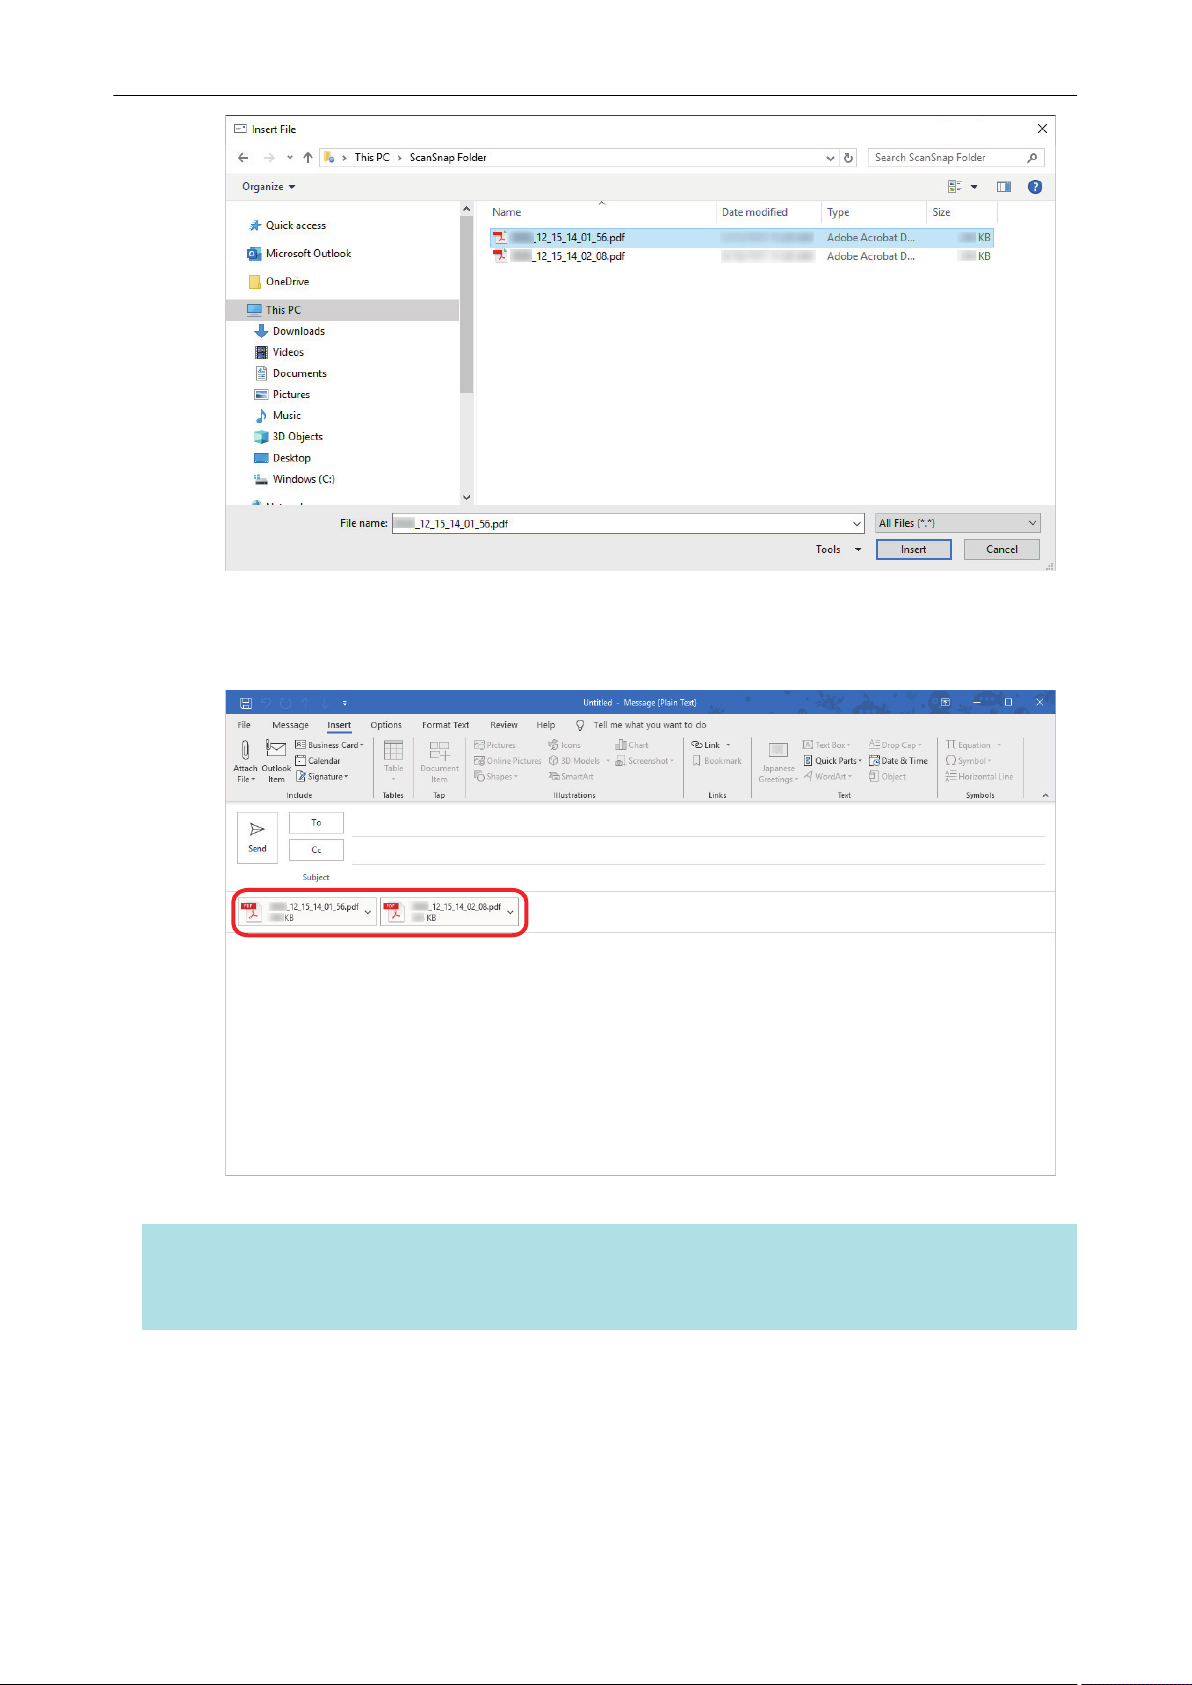Go back in Insert File dialog
The image size is (1192, 1685).
[x=243, y=158]
